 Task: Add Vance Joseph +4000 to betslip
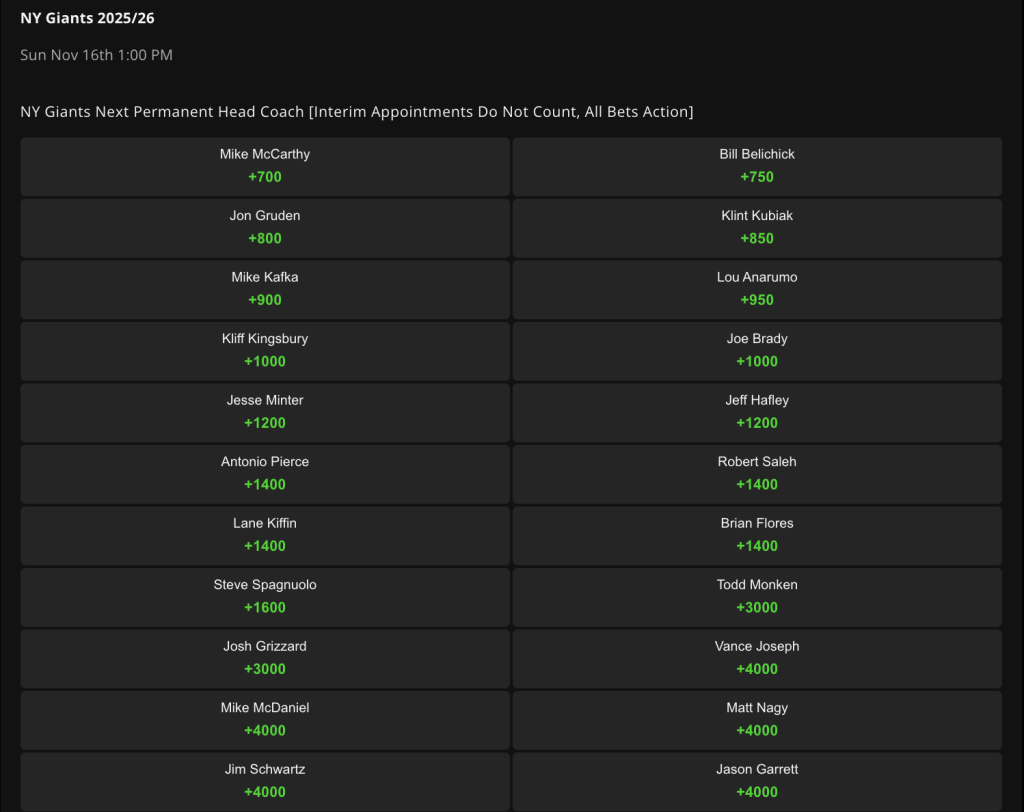pyautogui.click(x=757, y=658)
